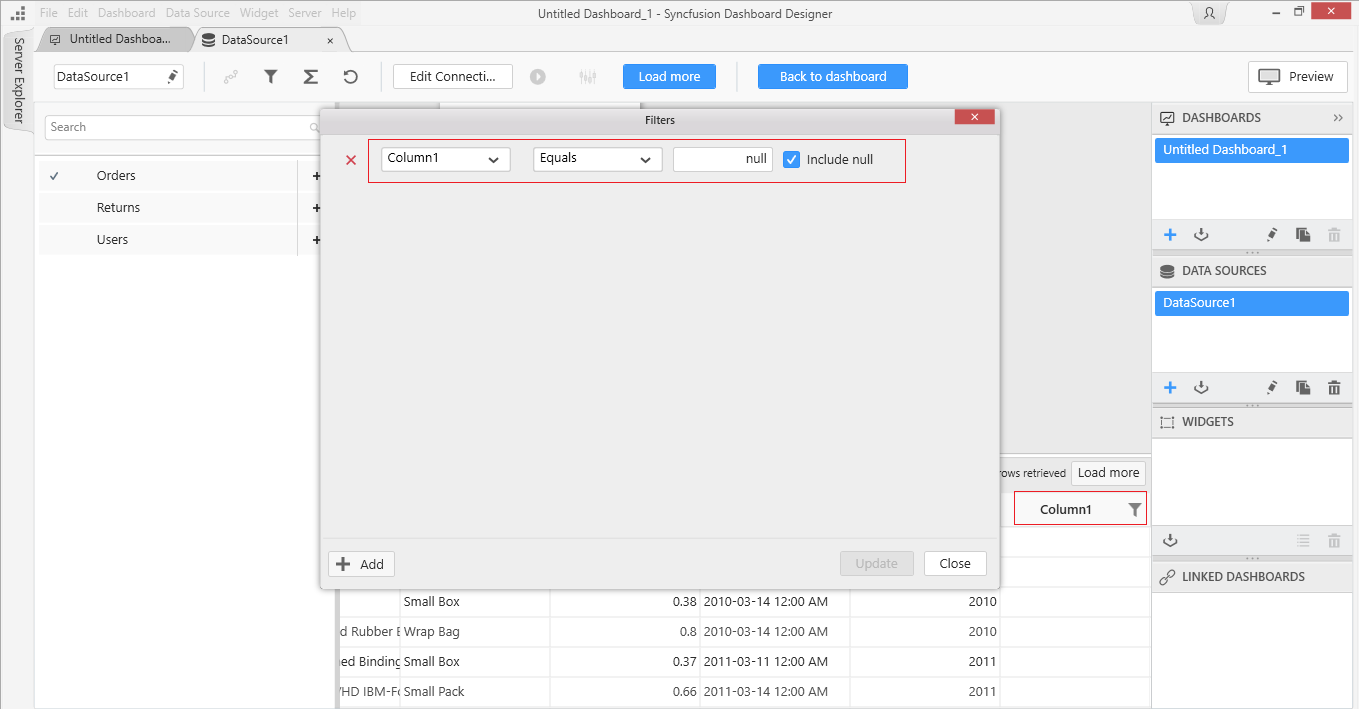Click the Add filter button
The image size is (1359, 709).
click(x=361, y=564)
